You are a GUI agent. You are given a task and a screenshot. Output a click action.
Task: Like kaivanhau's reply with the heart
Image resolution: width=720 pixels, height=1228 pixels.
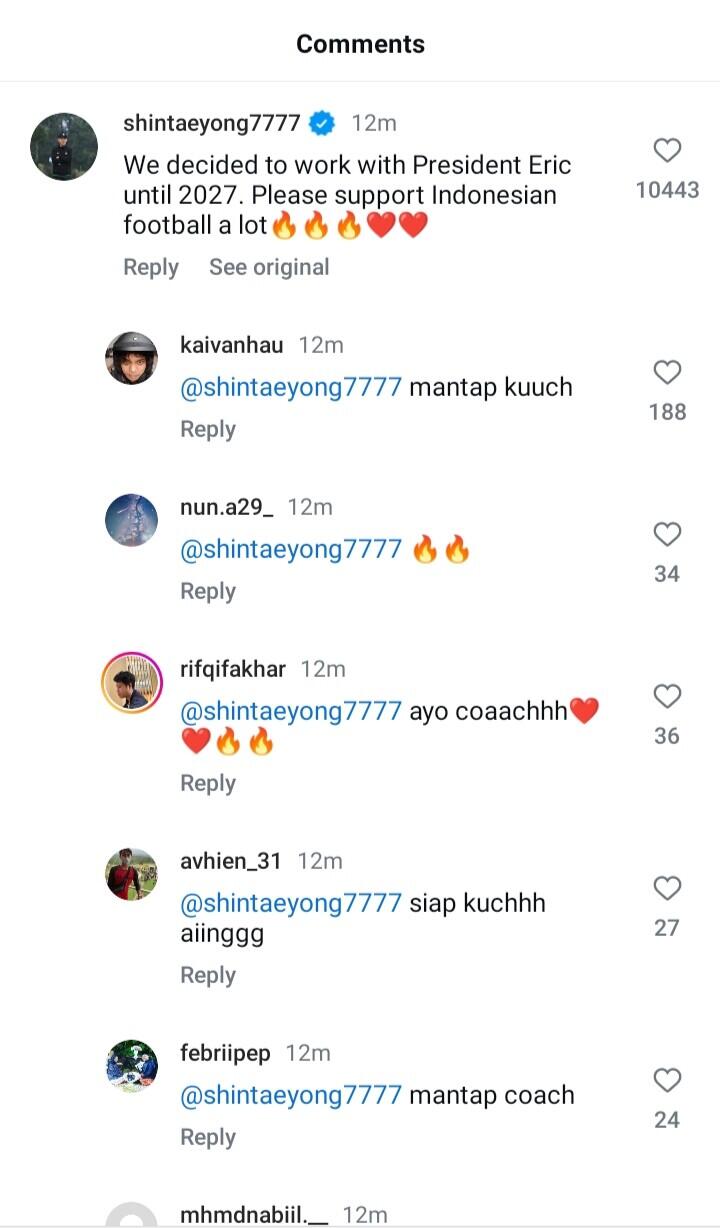[667, 373]
